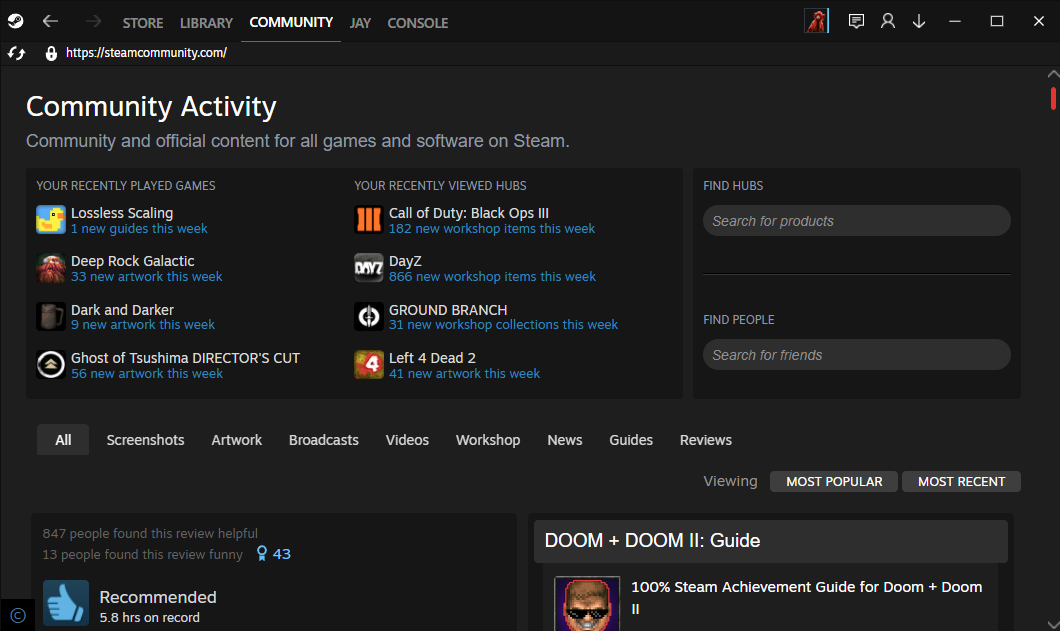Image resolution: width=1060 pixels, height=631 pixels.
Task: Click the Recommended thumbs-up icon
Action: [x=66, y=603]
